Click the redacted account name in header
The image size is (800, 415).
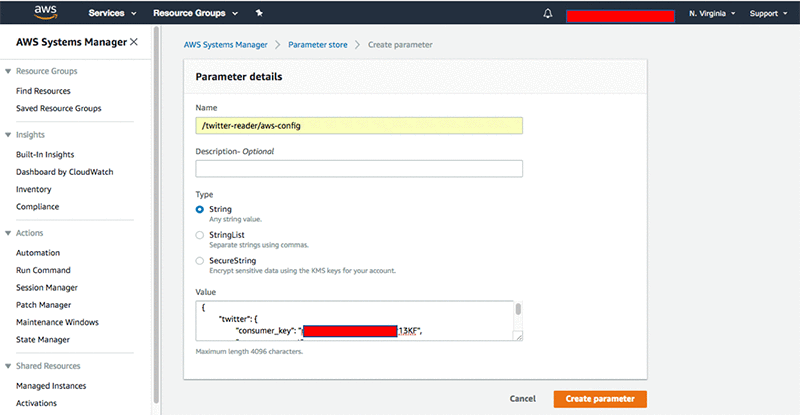(x=620, y=16)
